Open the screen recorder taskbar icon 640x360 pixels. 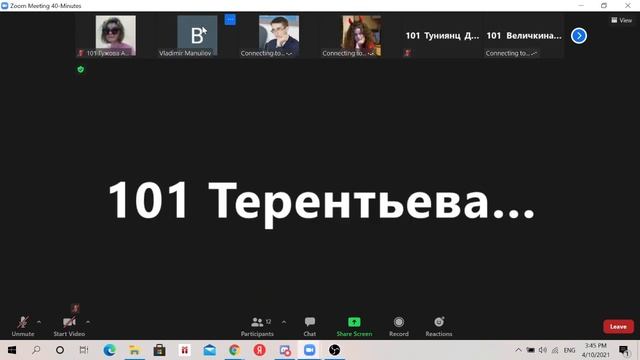pyautogui.click(x=284, y=350)
